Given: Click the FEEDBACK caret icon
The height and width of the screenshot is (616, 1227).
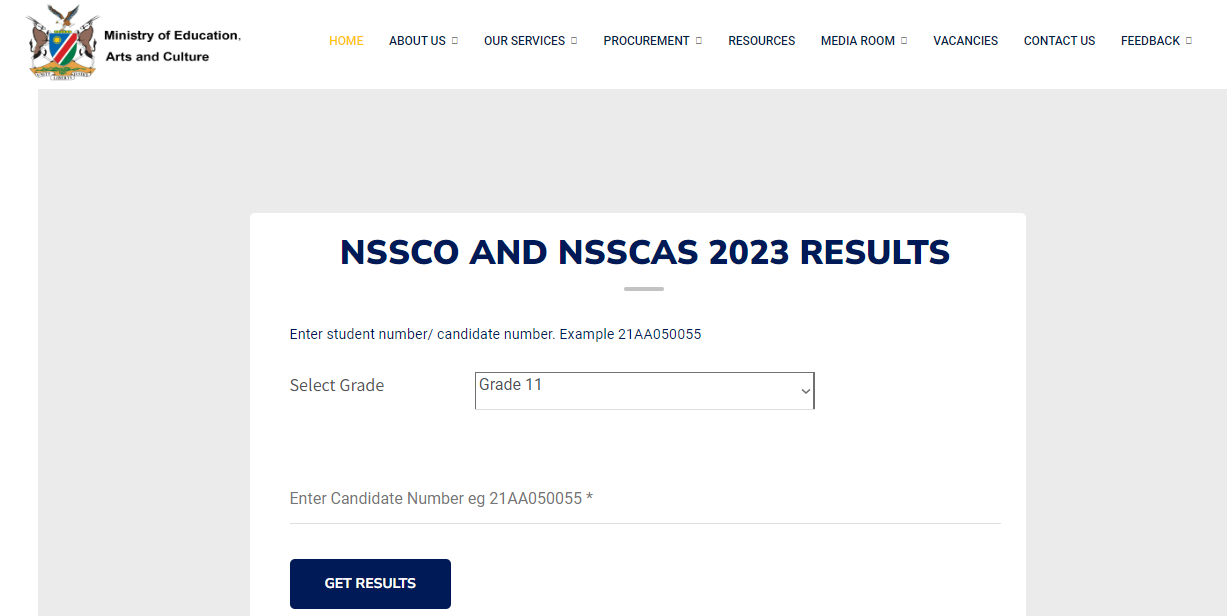Looking at the screenshot, I should pos(1188,41).
